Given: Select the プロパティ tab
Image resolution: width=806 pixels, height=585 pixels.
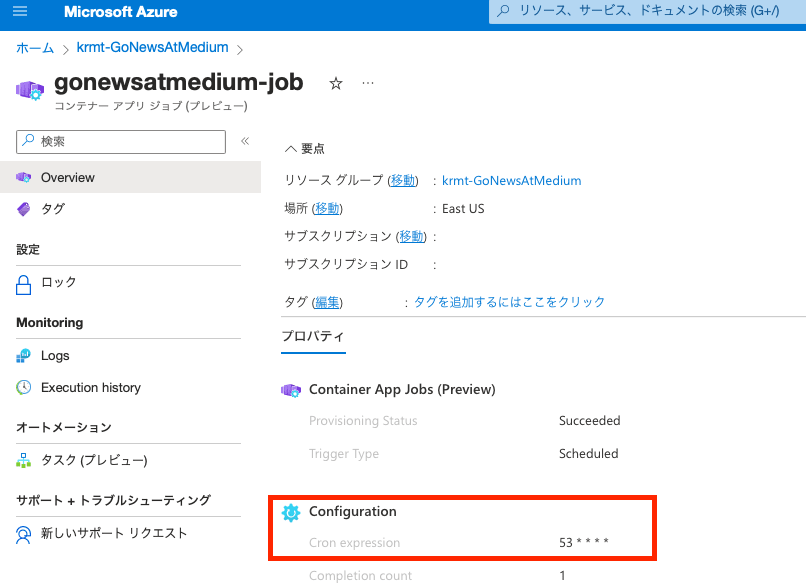Looking at the screenshot, I should coord(313,337).
